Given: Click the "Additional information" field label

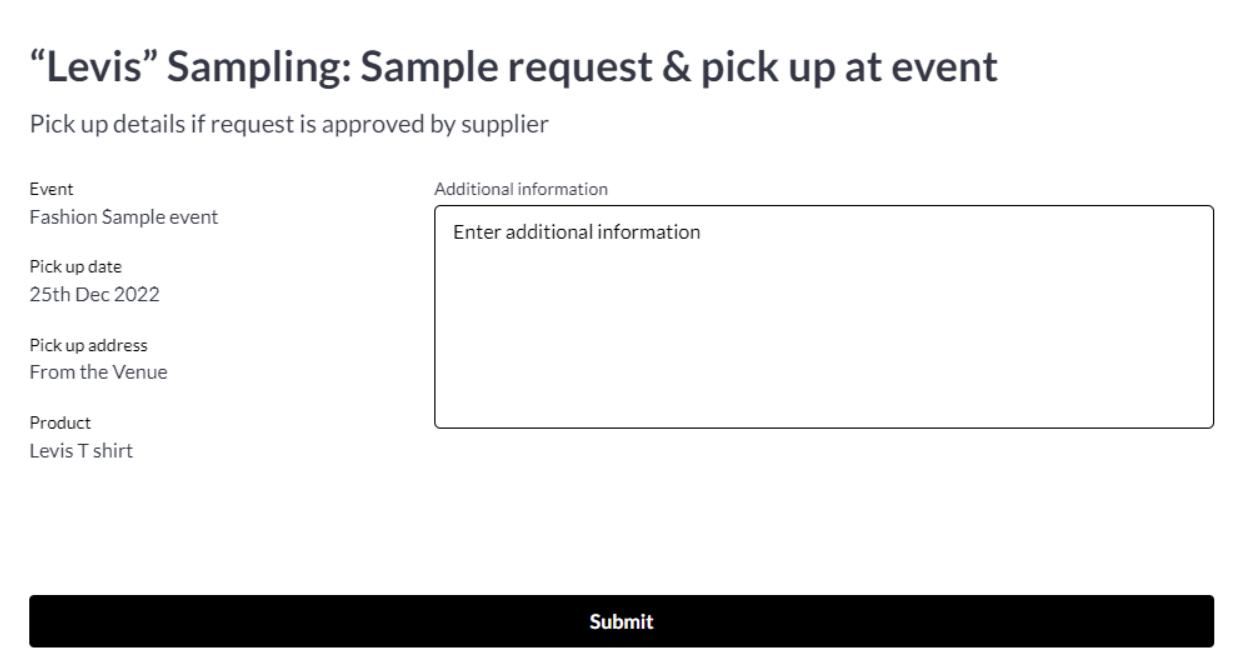Looking at the screenshot, I should pyautogui.click(x=520, y=188).
